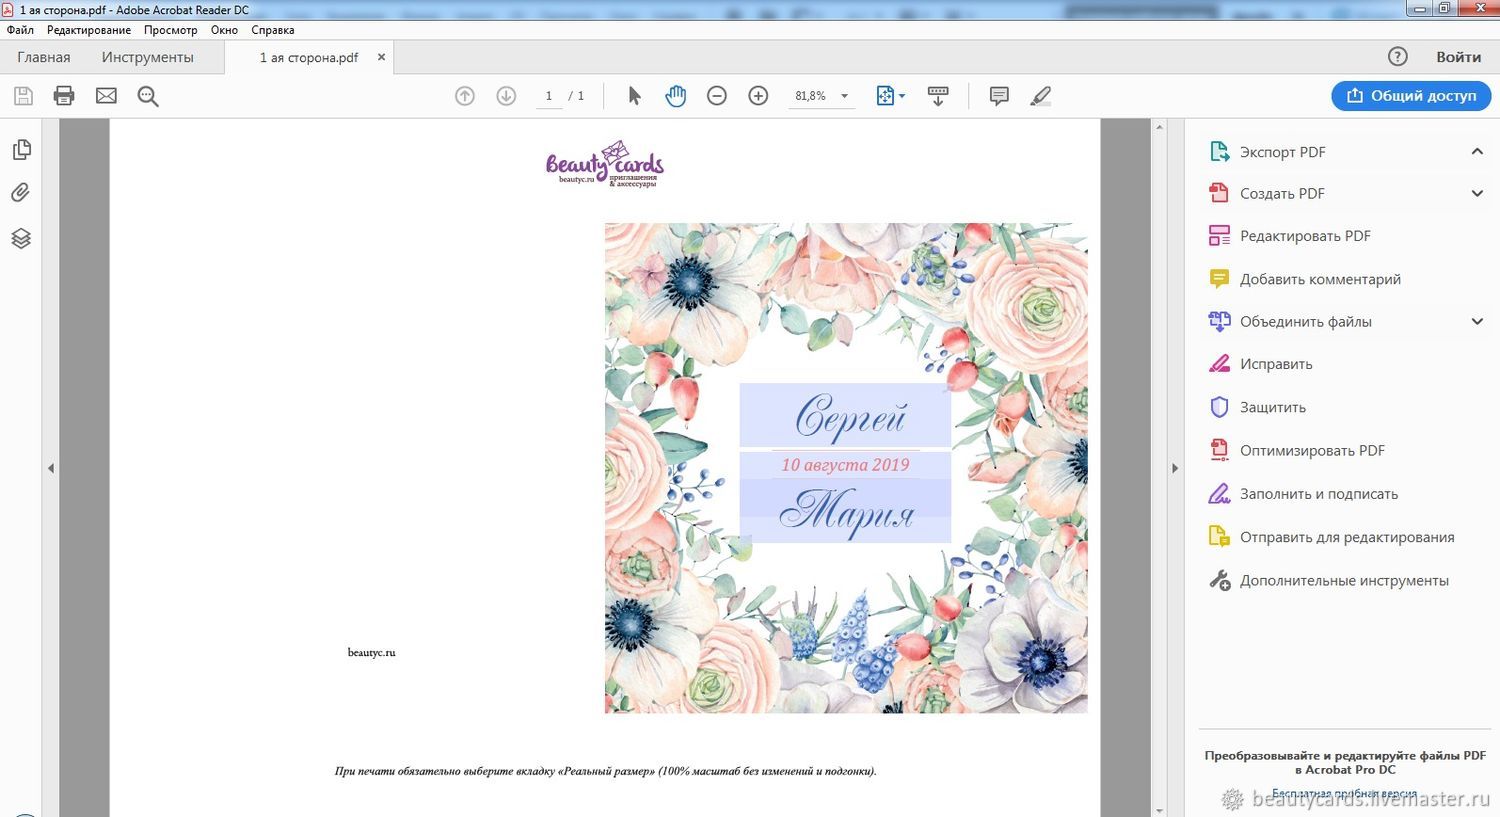Show the attachments paperclip panel
The width and height of the screenshot is (1500, 817).
pos(21,193)
